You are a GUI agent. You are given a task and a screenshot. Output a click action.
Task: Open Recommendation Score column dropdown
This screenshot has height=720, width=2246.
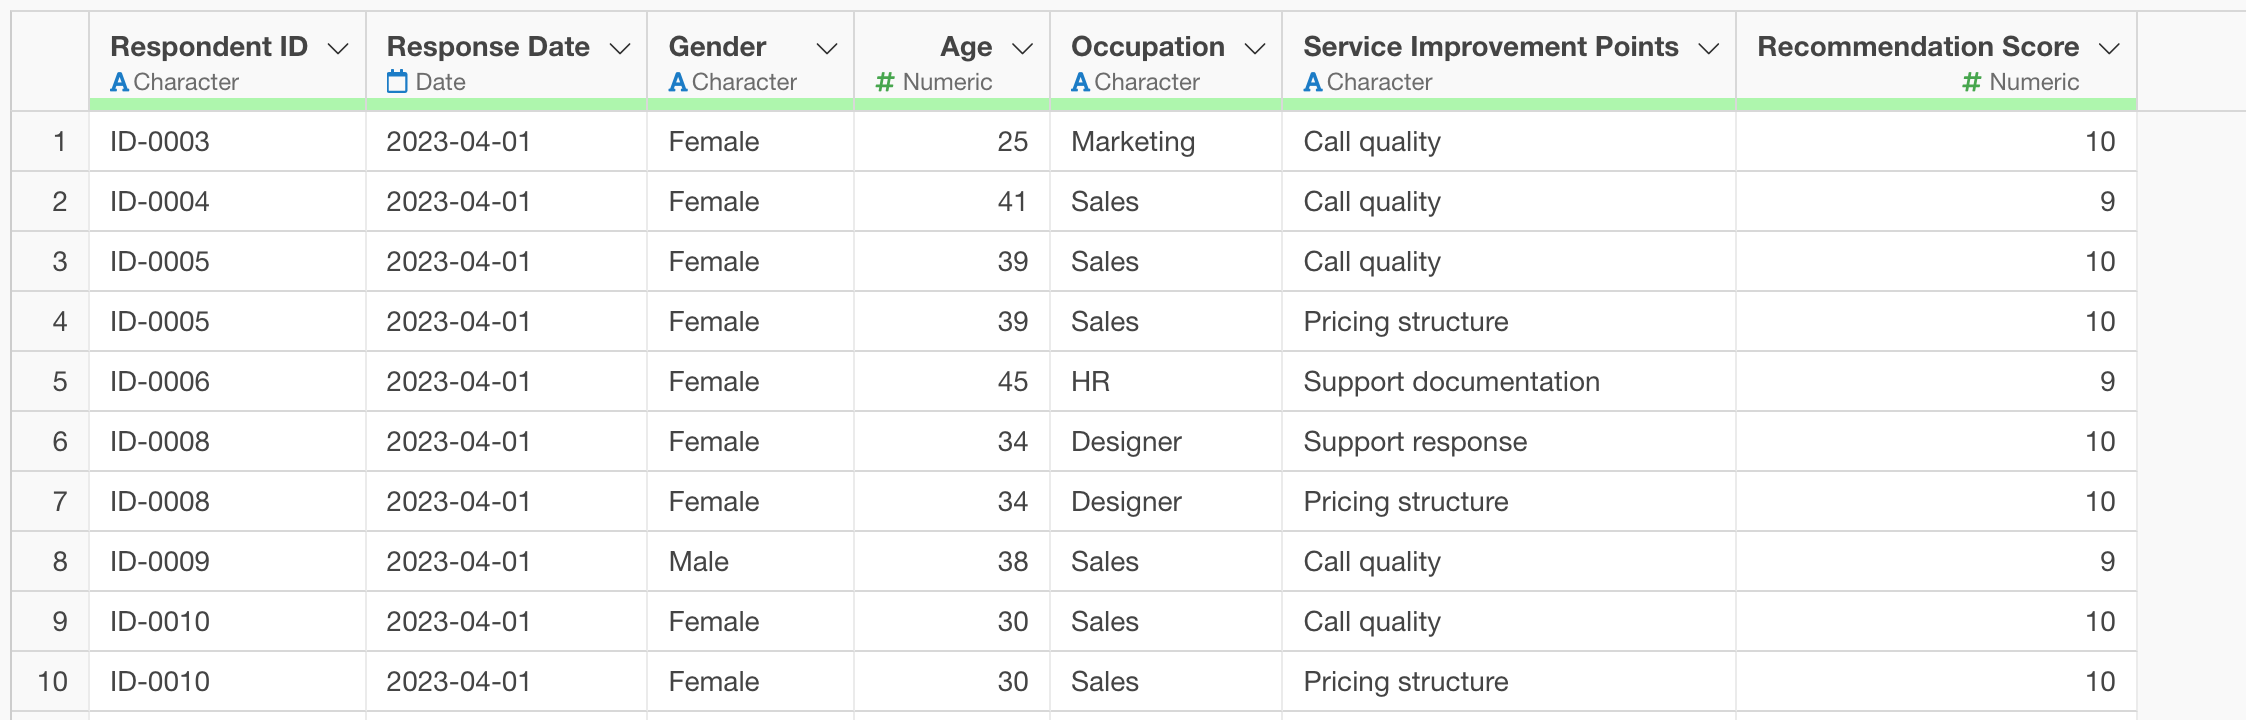(2109, 49)
